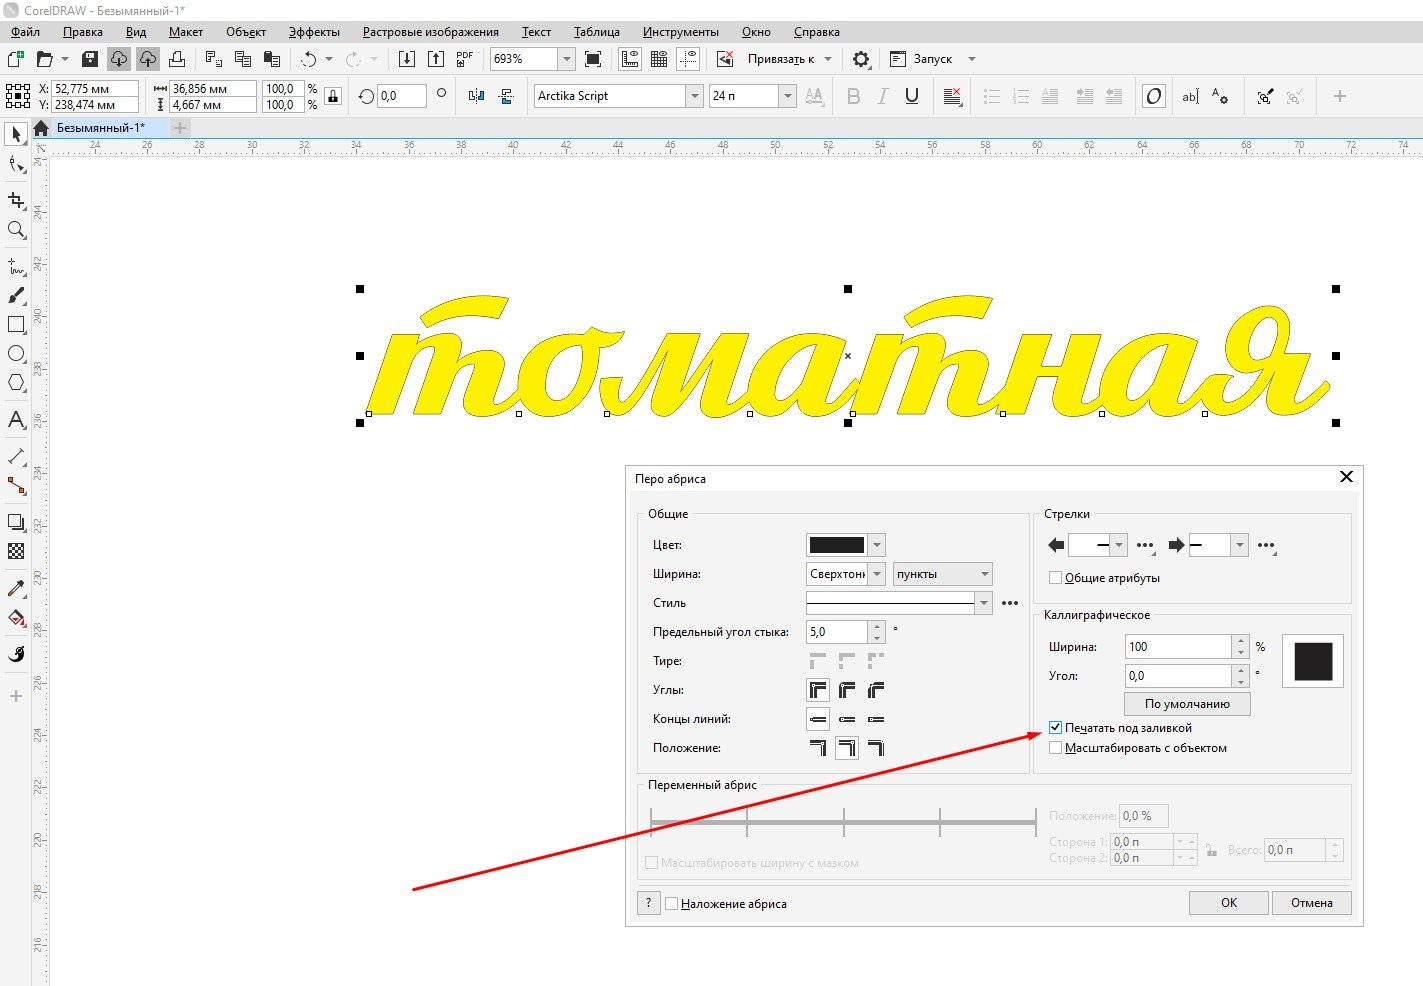The width and height of the screenshot is (1423, 986).
Task: Select the Interactive Fill bucket tool
Action: (x=16, y=618)
